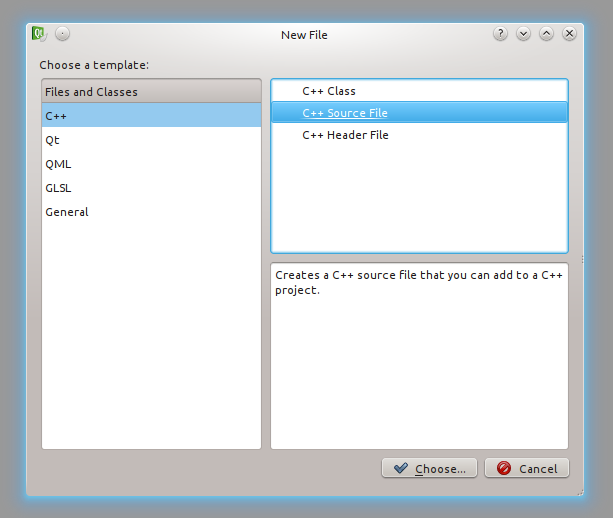Viewport: 613px width, 518px height.
Task: Select the C++ Class template
Action: tap(329, 91)
